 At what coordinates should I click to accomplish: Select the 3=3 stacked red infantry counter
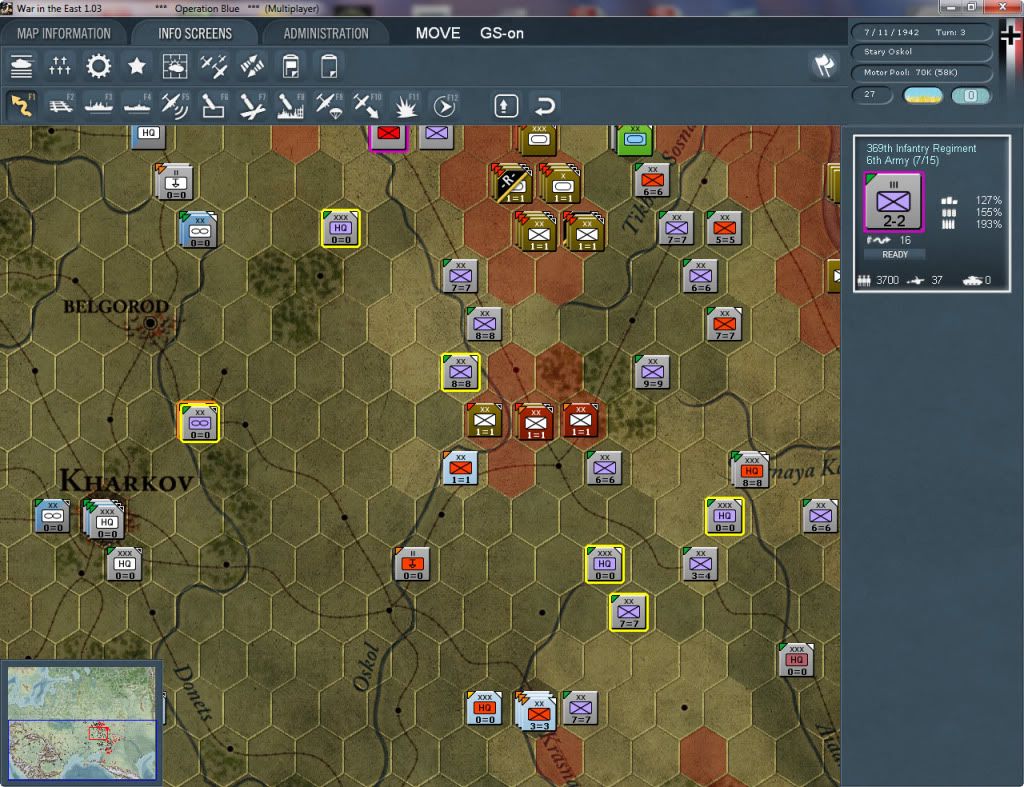tap(537, 710)
